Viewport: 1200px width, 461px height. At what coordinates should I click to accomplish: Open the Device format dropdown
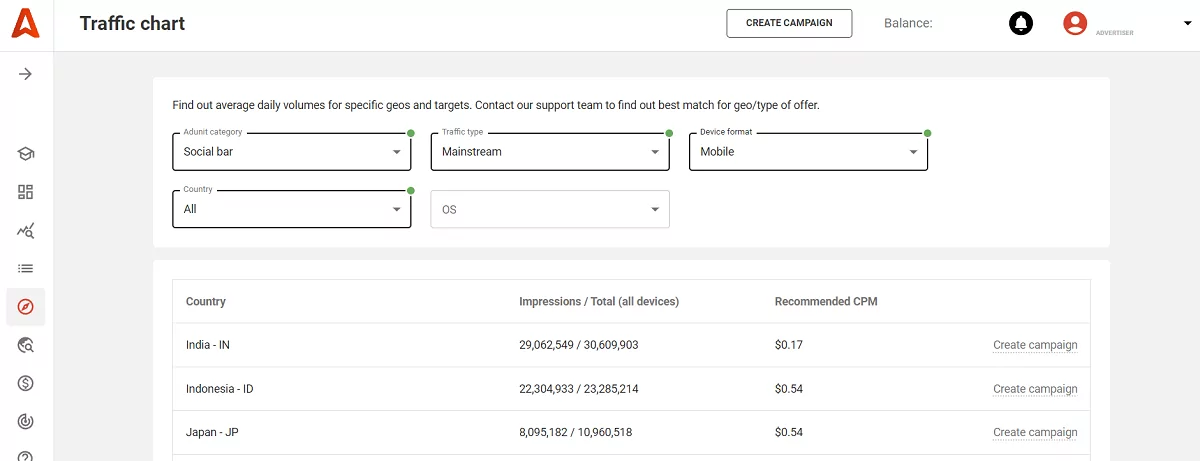pos(808,152)
